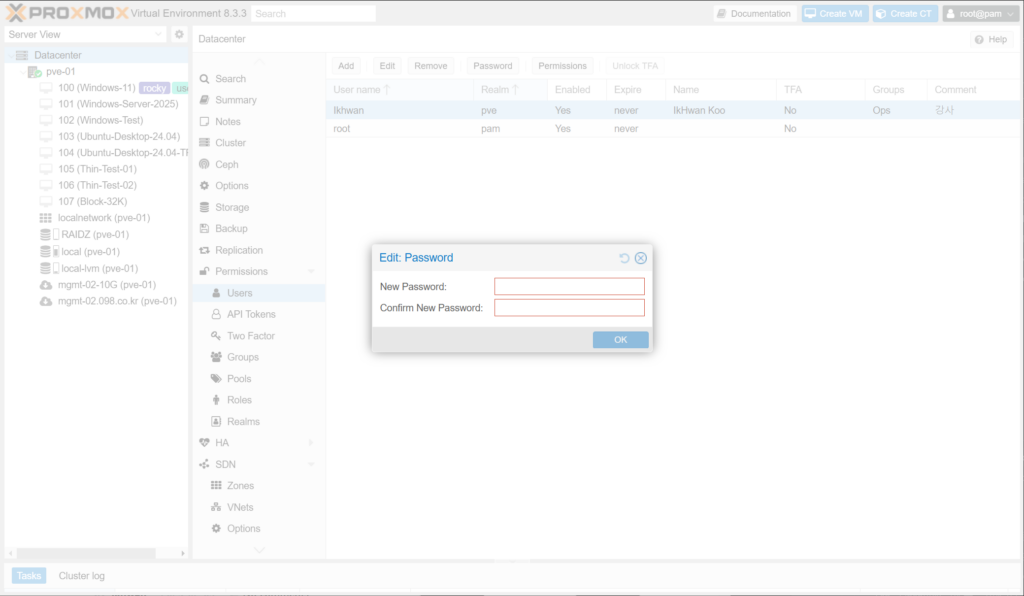The width and height of the screenshot is (1024, 596).
Task: Click the gear icon beside Server View
Action: [x=179, y=34]
